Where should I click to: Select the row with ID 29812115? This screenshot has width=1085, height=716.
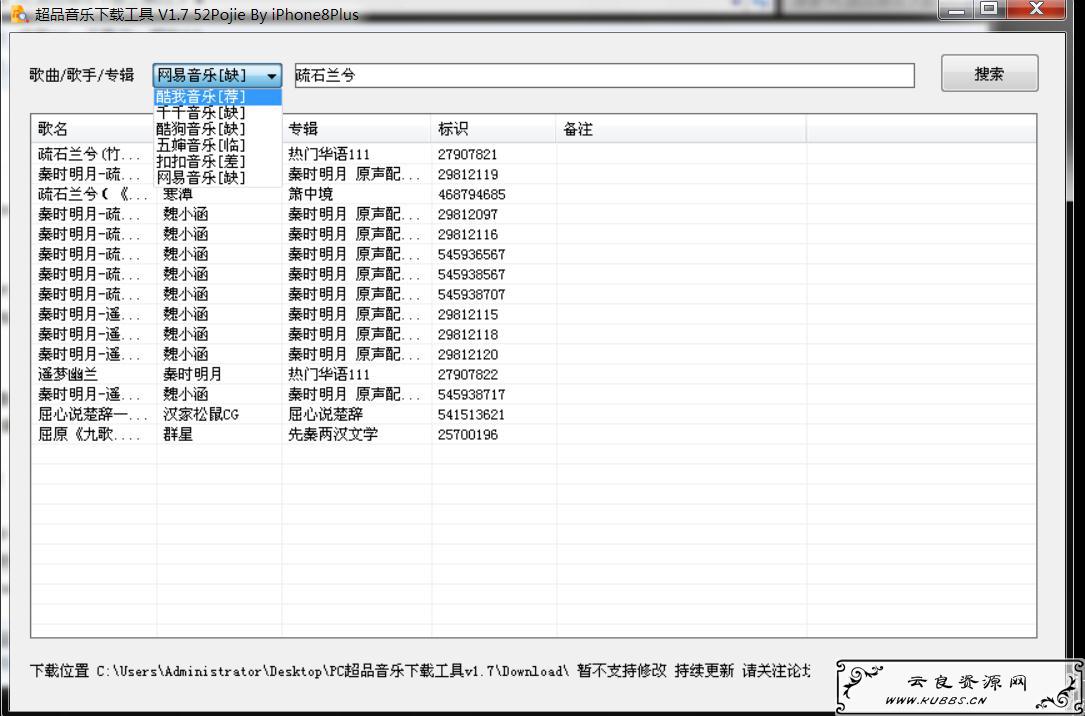[x=533, y=315]
